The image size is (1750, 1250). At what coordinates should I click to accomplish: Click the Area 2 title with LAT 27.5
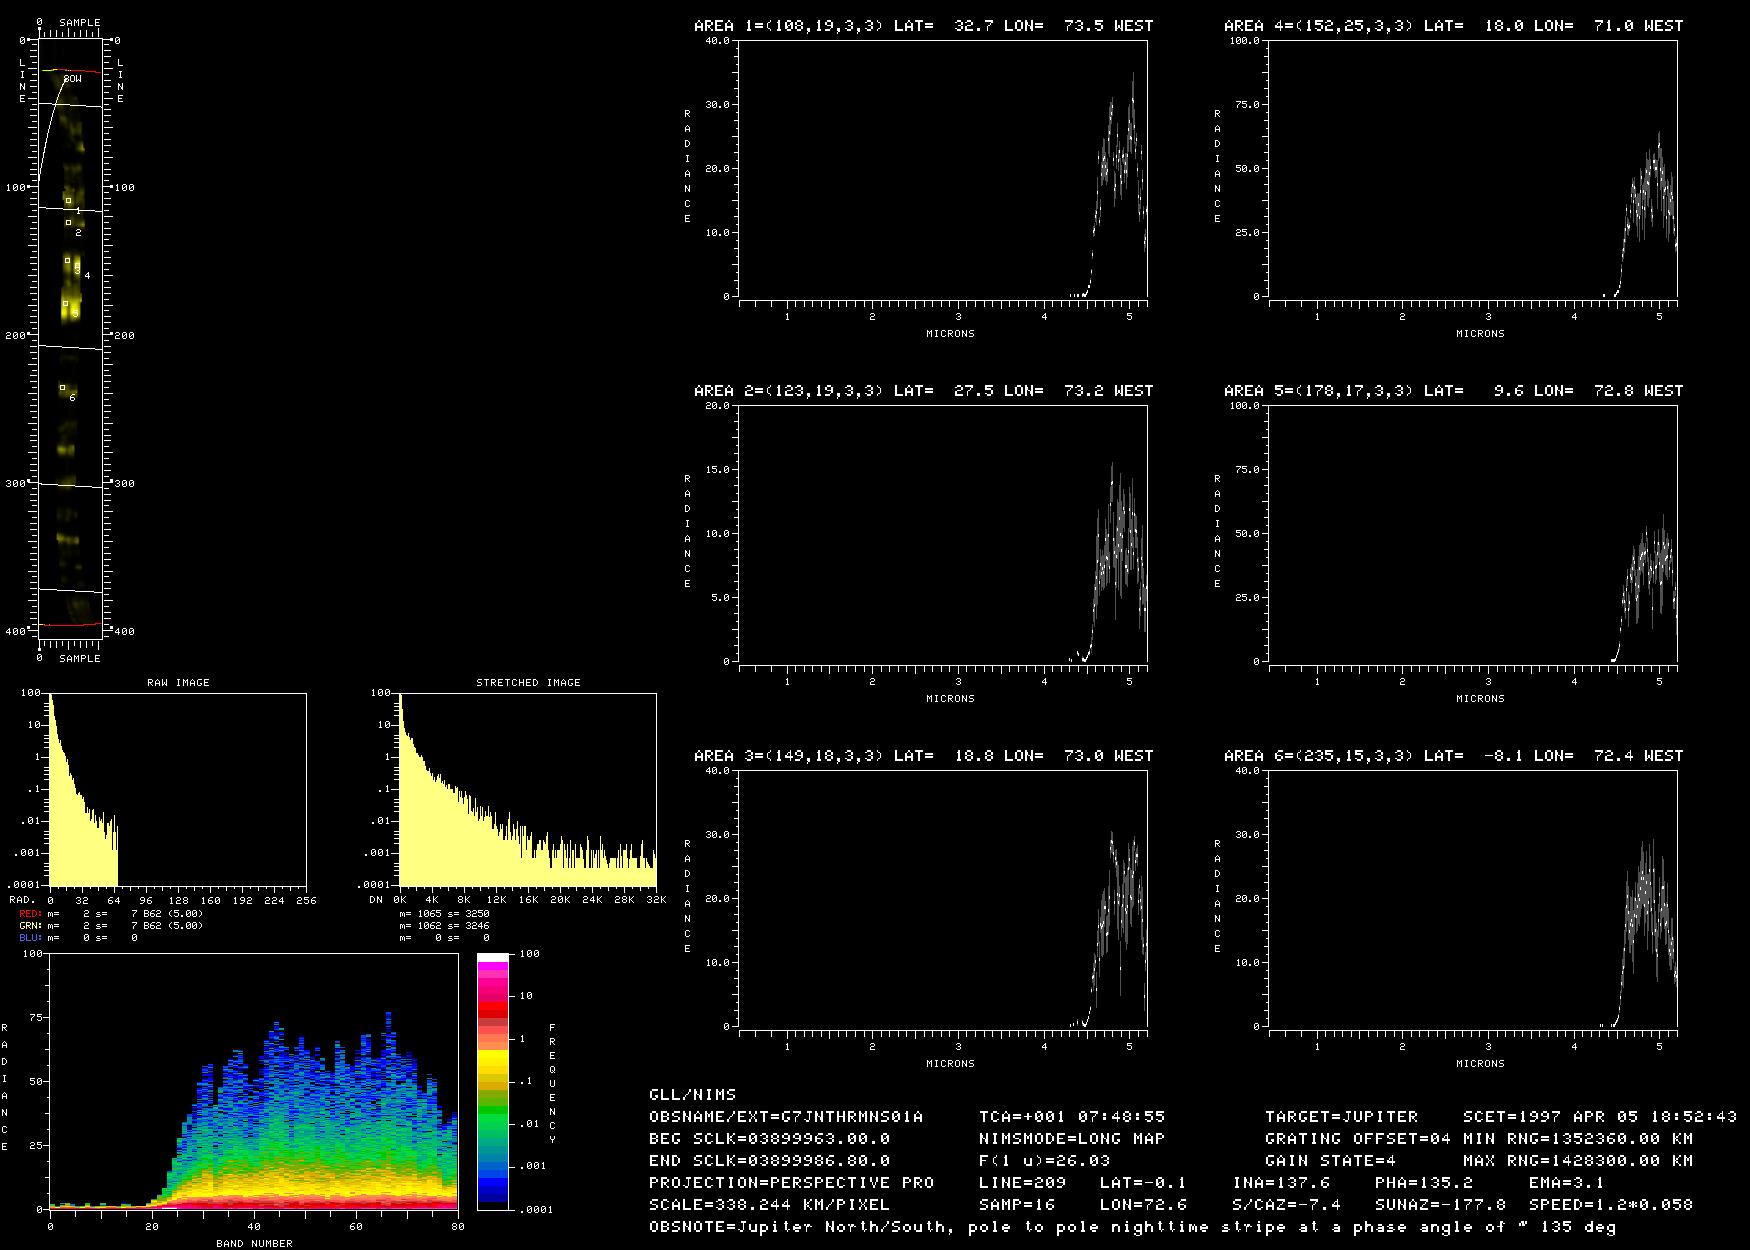tap(923, 391)
